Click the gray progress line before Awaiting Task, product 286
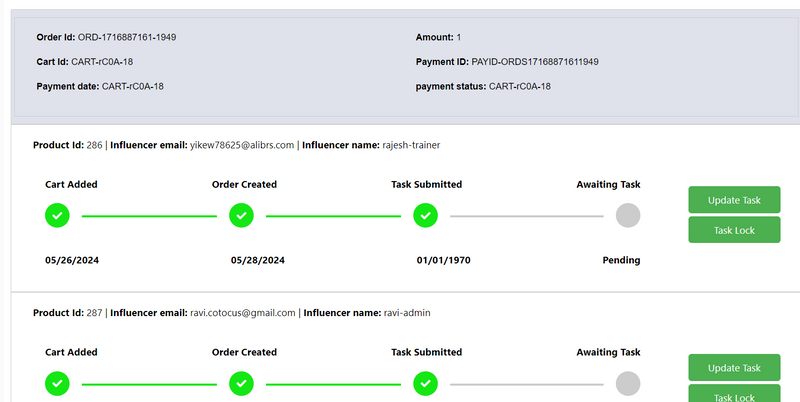 point(527,216)
